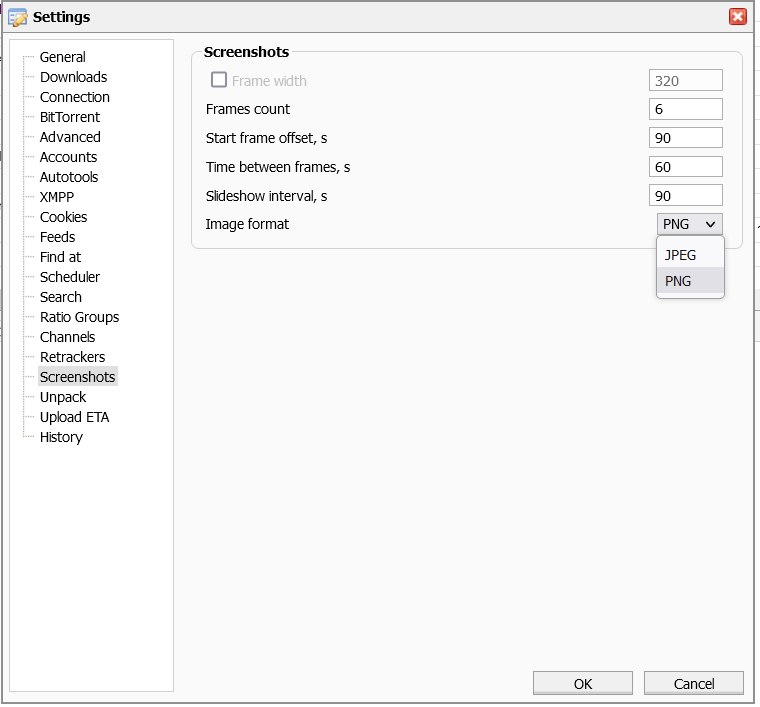Choose JPEG from the format list
Viewport: 760px width, 707px height.
coord(680,255)
